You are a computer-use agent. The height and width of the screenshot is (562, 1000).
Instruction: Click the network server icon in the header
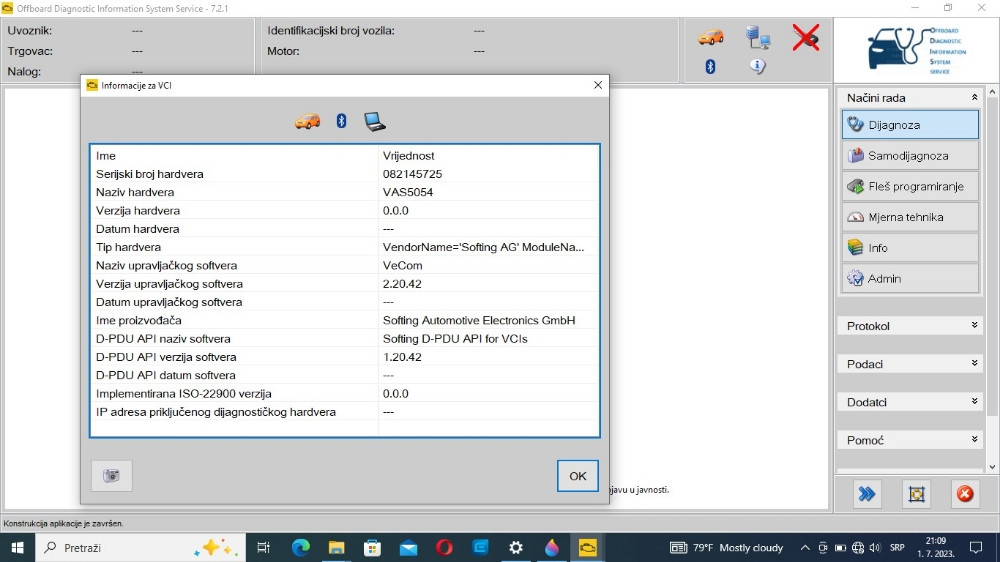pos(758,38)
